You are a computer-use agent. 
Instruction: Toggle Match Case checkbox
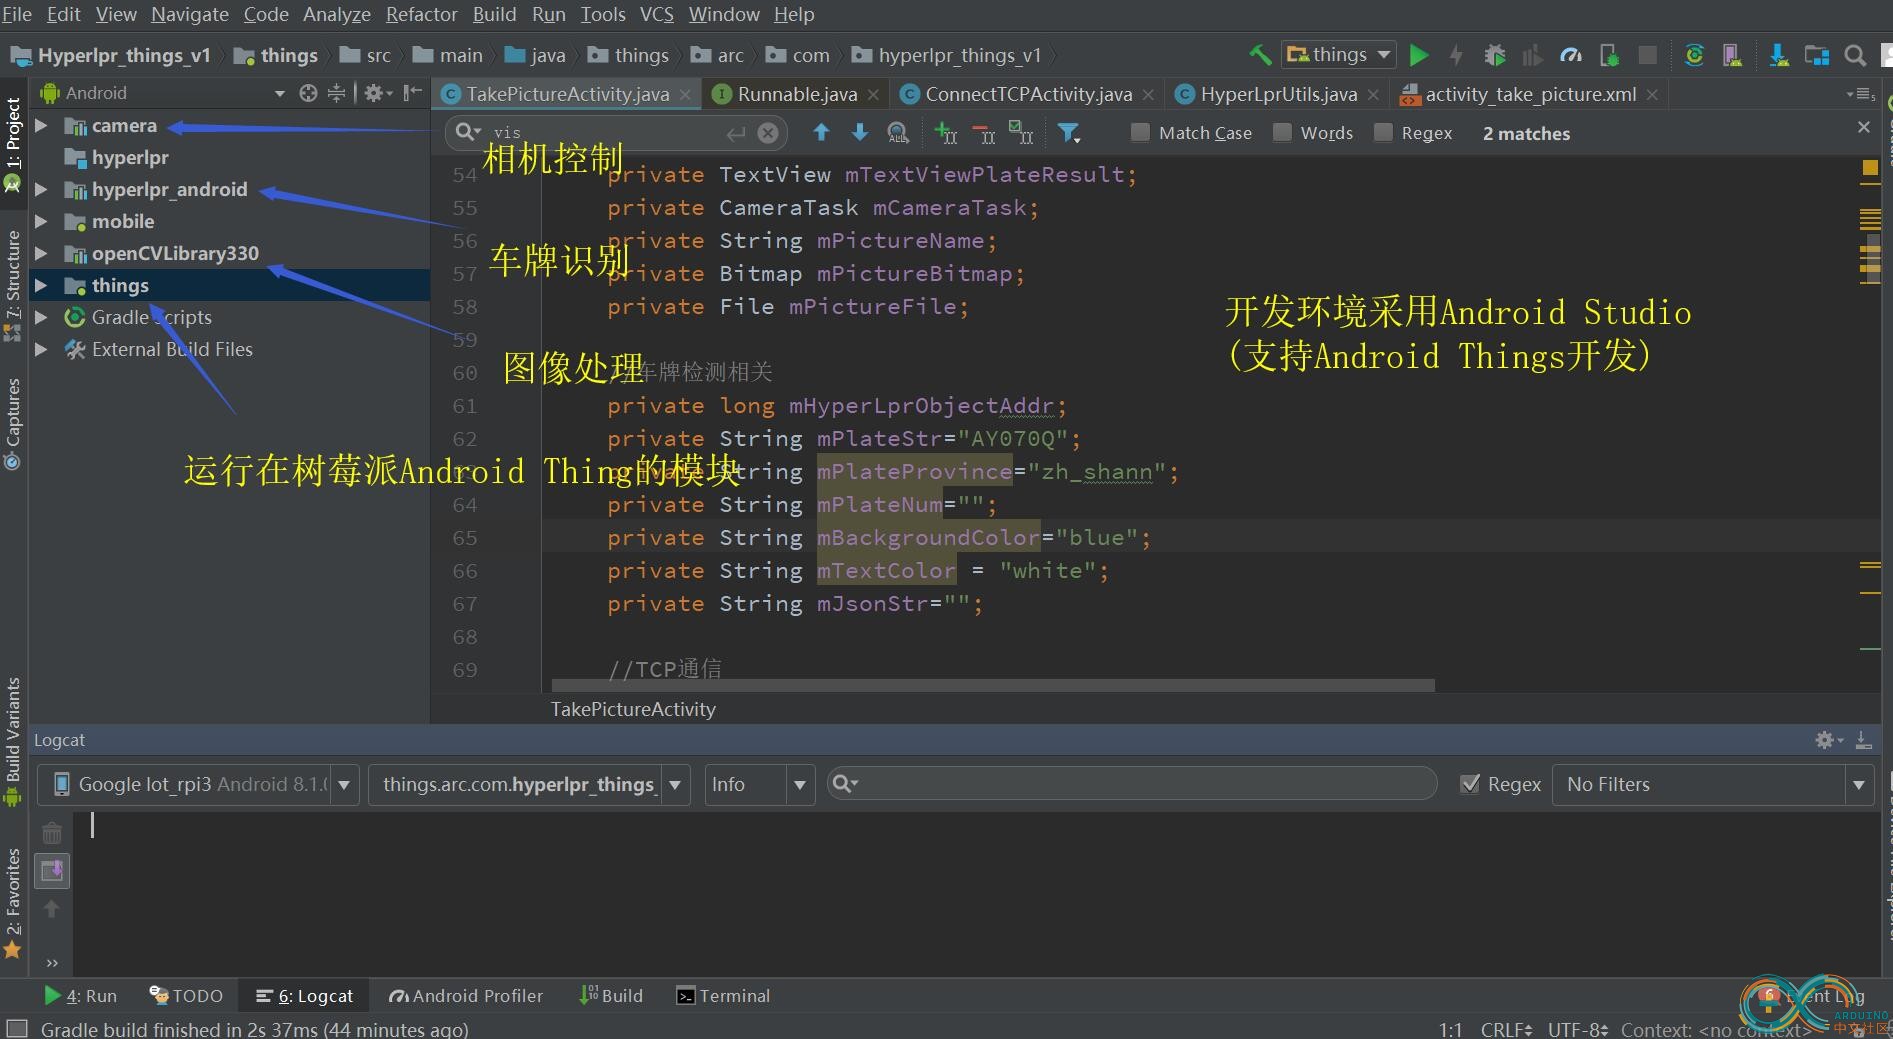point(1139,133)
